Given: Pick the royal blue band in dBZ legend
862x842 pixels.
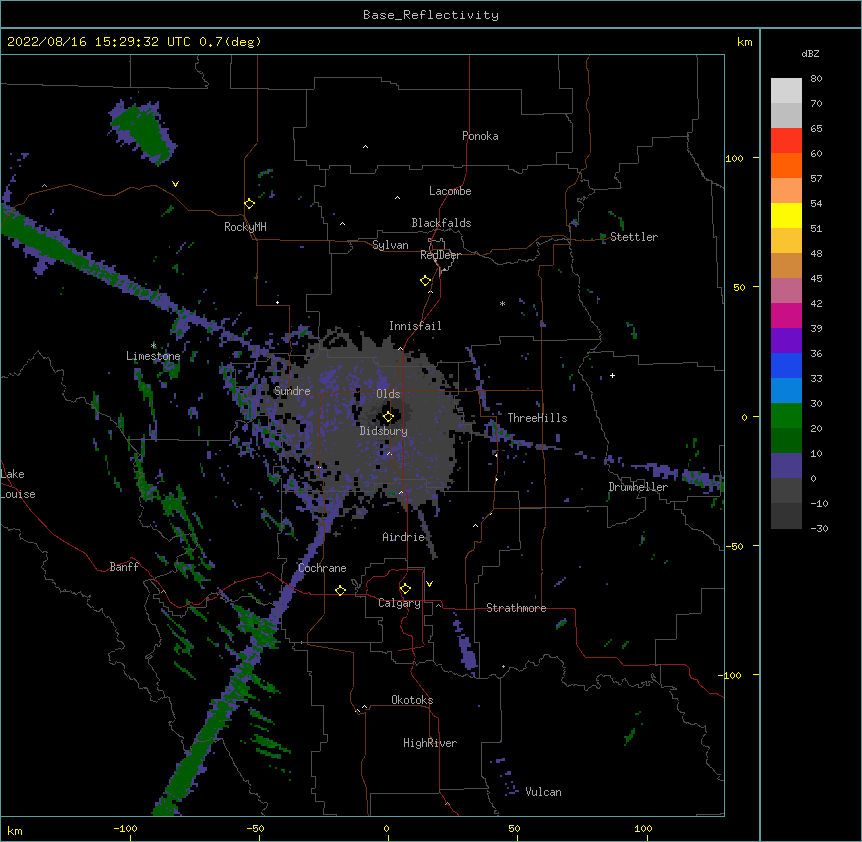Looking at the screenshot, I should [786, 366].
